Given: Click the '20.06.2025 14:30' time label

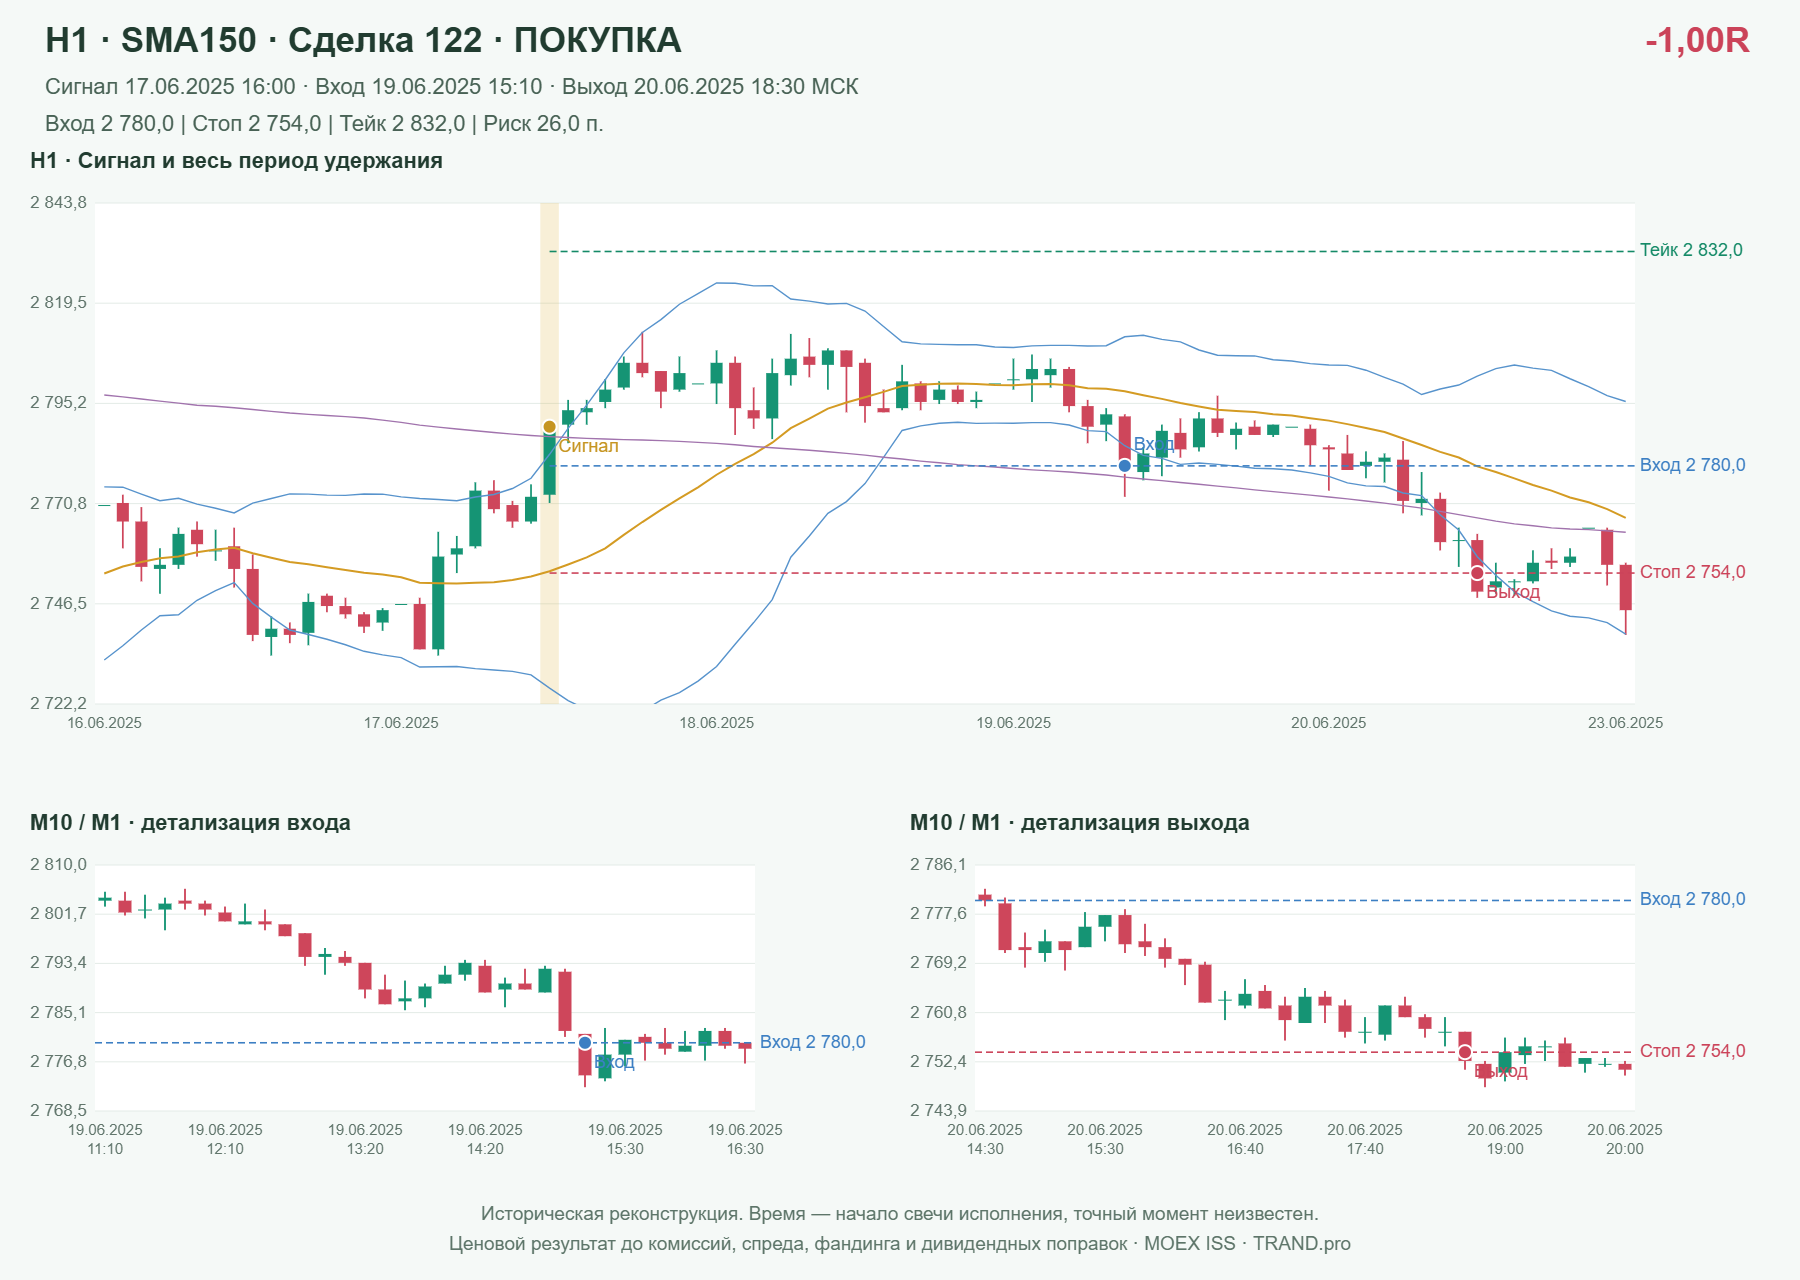Looking at the screenshot, I should pos(985,1139).
